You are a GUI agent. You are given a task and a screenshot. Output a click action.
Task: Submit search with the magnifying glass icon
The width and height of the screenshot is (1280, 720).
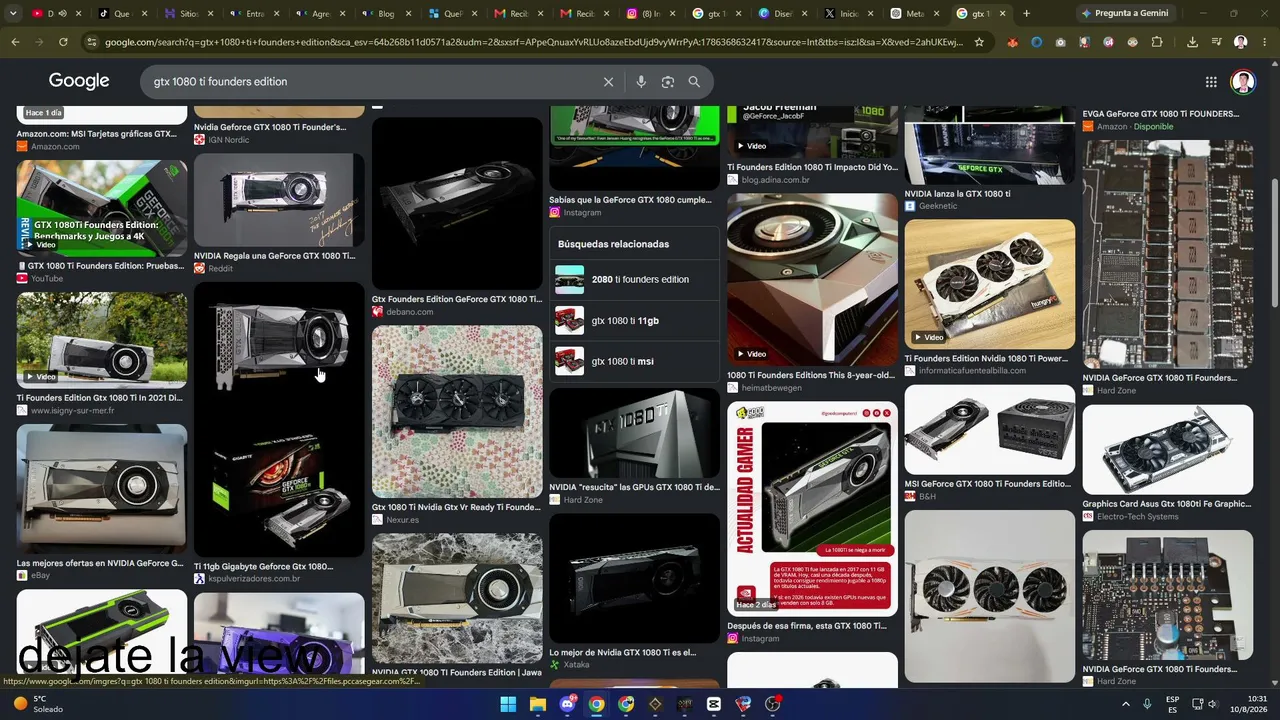click(x=694, y=82)
